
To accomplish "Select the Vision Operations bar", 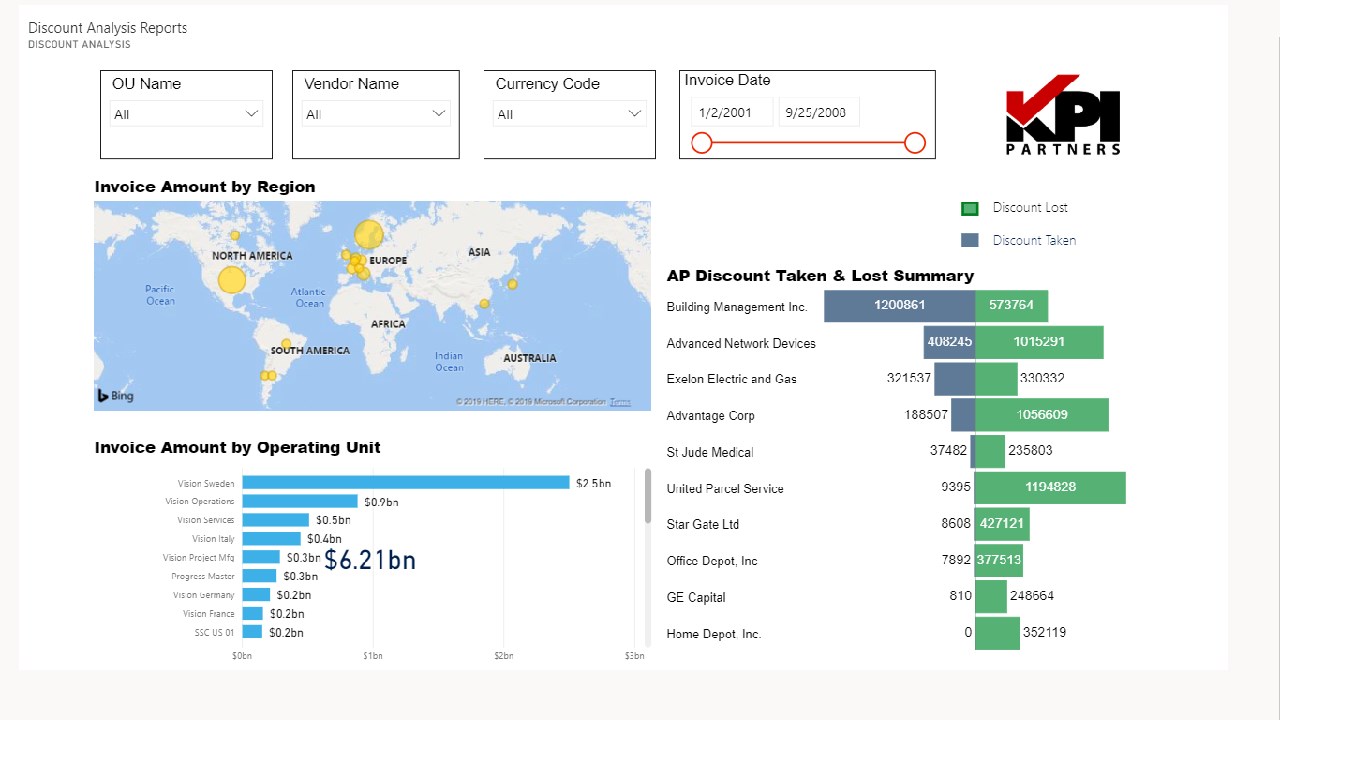I will point(300,501).
